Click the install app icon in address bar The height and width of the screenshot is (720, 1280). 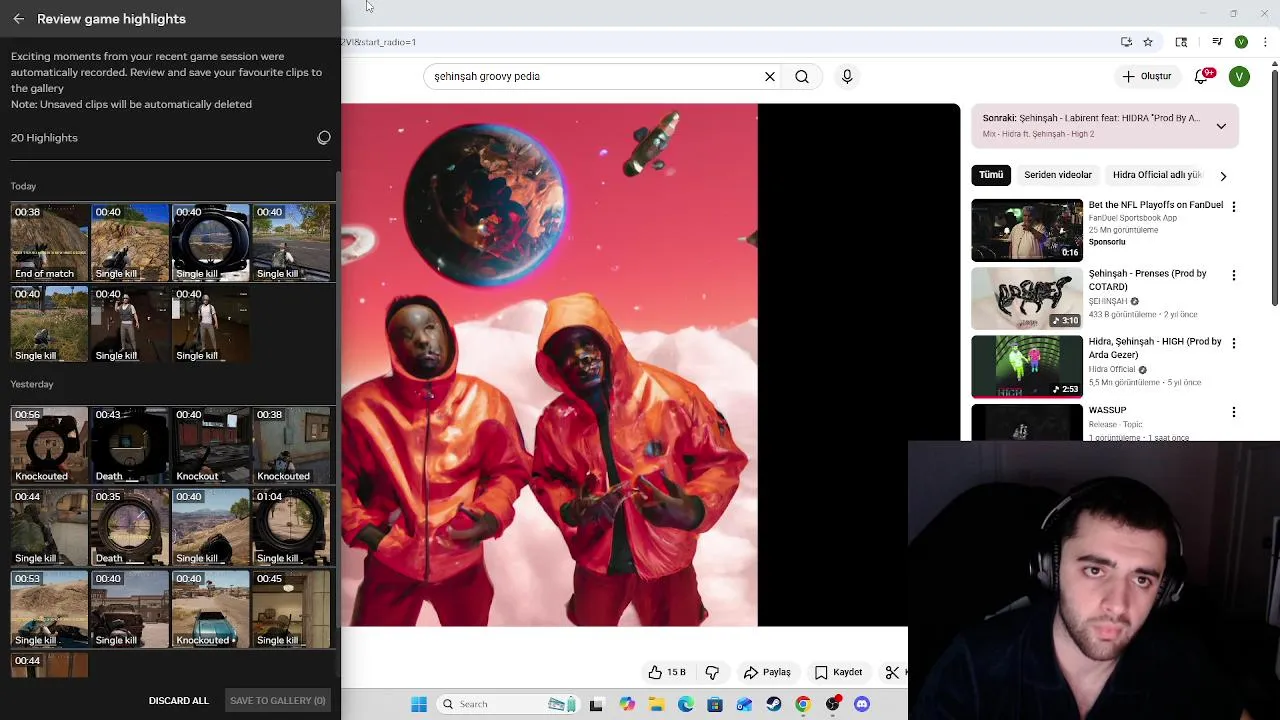click(1126, 42)
